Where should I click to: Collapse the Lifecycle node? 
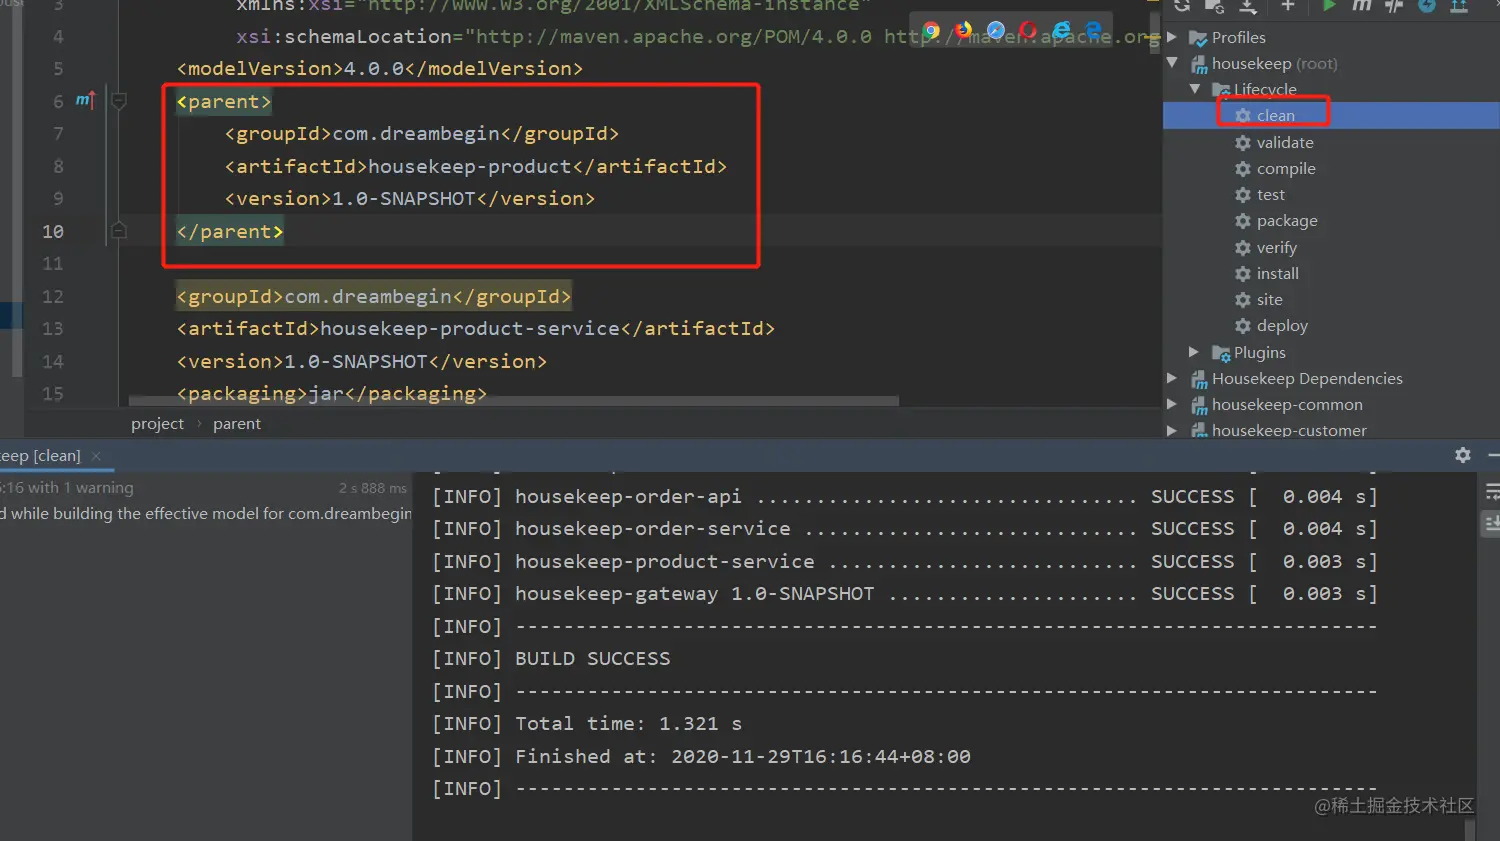(x=1194, y=89)
